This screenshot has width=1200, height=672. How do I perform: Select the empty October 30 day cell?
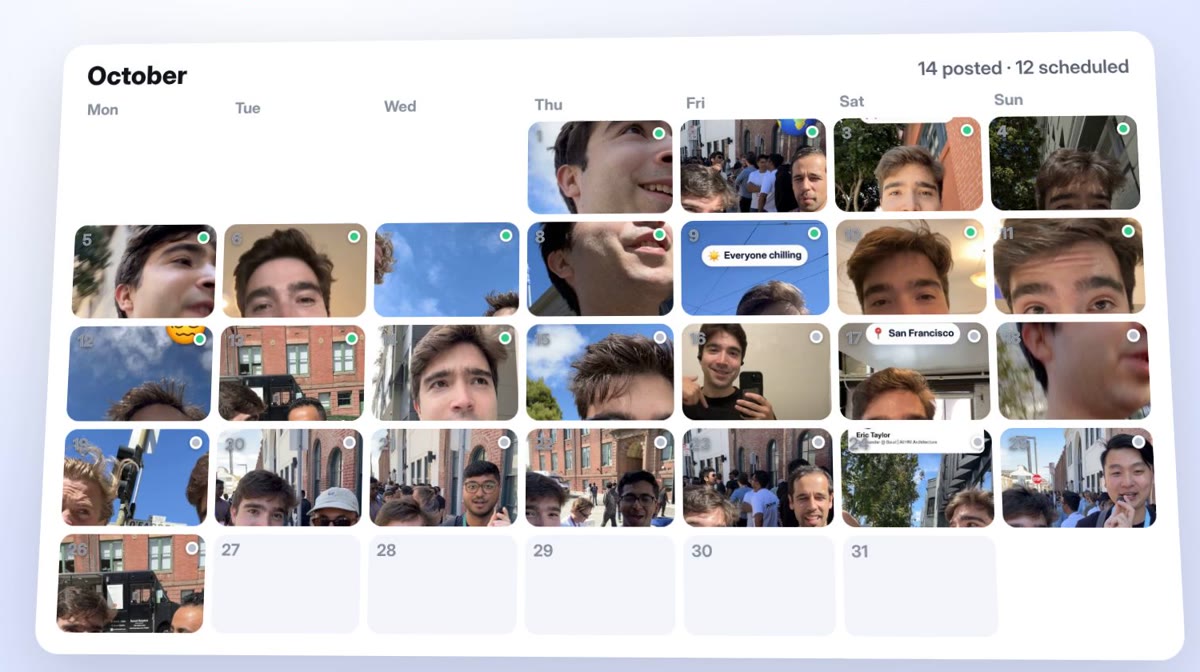coord(759,586)
